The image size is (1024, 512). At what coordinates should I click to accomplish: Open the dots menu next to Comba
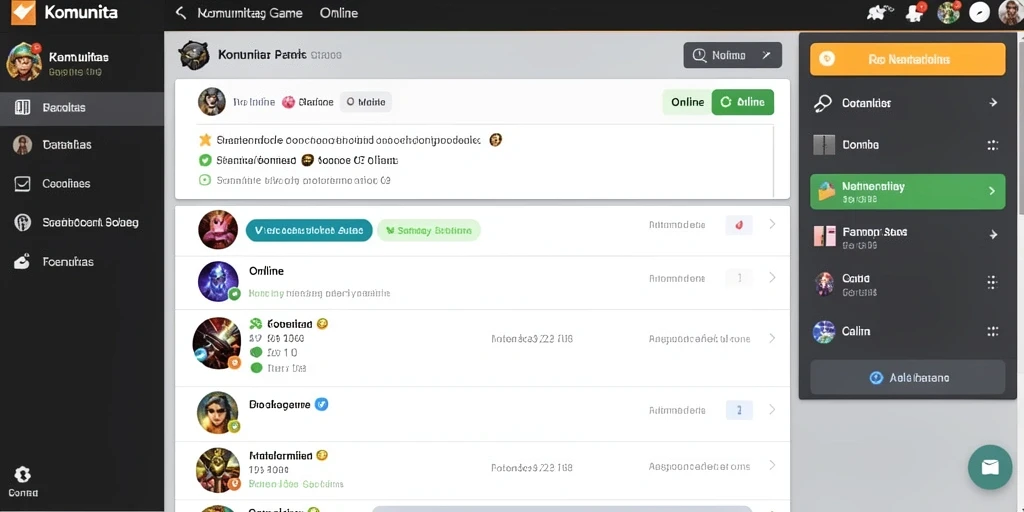[993, 145]
